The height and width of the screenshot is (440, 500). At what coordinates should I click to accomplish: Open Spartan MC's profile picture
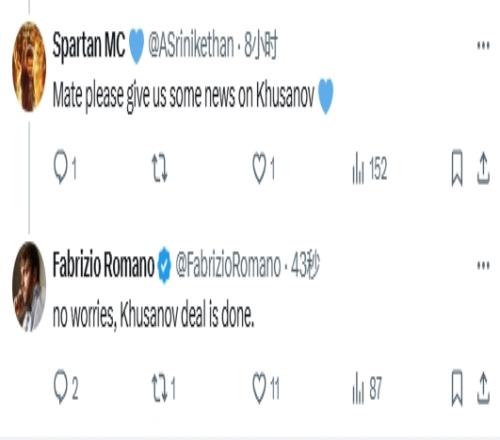(29, 66)
